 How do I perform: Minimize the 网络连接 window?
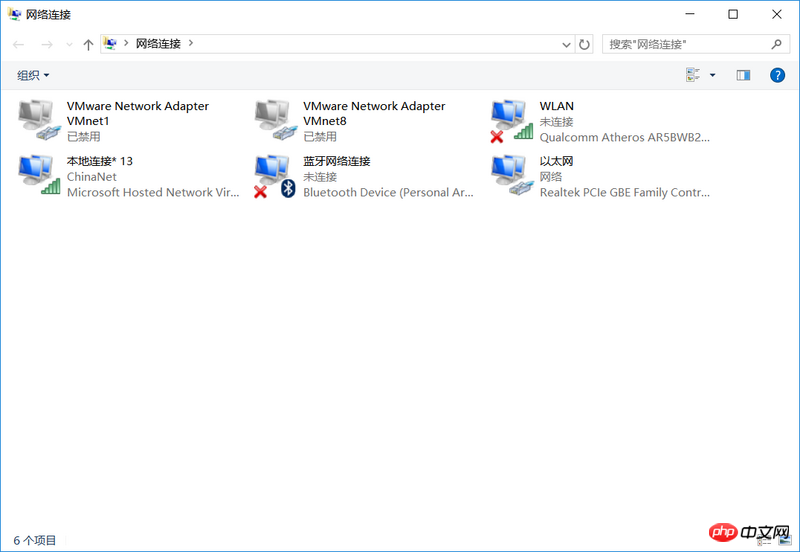(x=690, y=14)
